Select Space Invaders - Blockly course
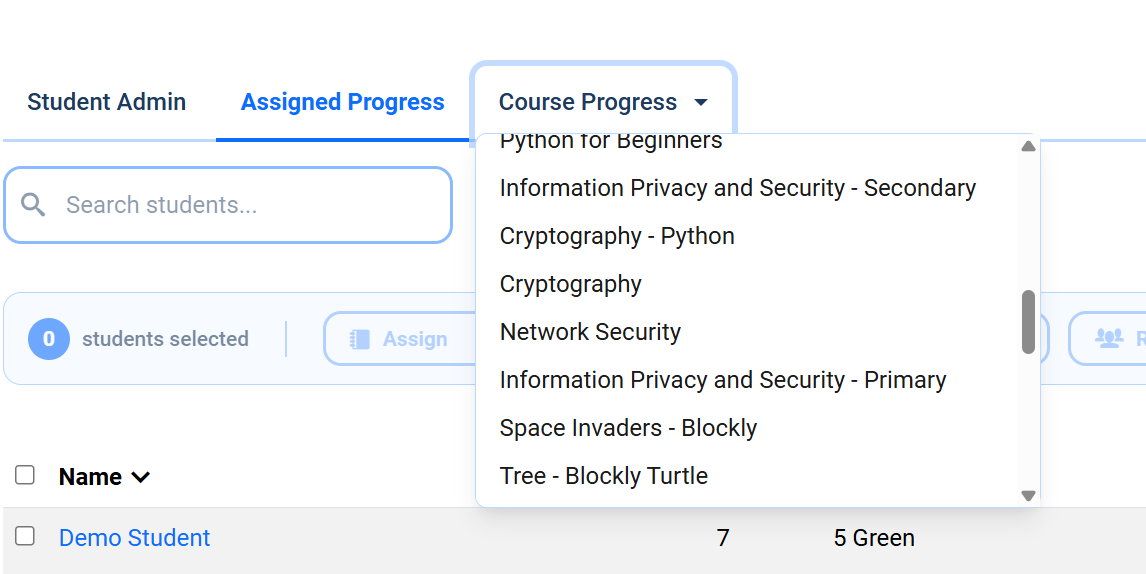Screen dimensions: 1146x574 pos(628,428)
